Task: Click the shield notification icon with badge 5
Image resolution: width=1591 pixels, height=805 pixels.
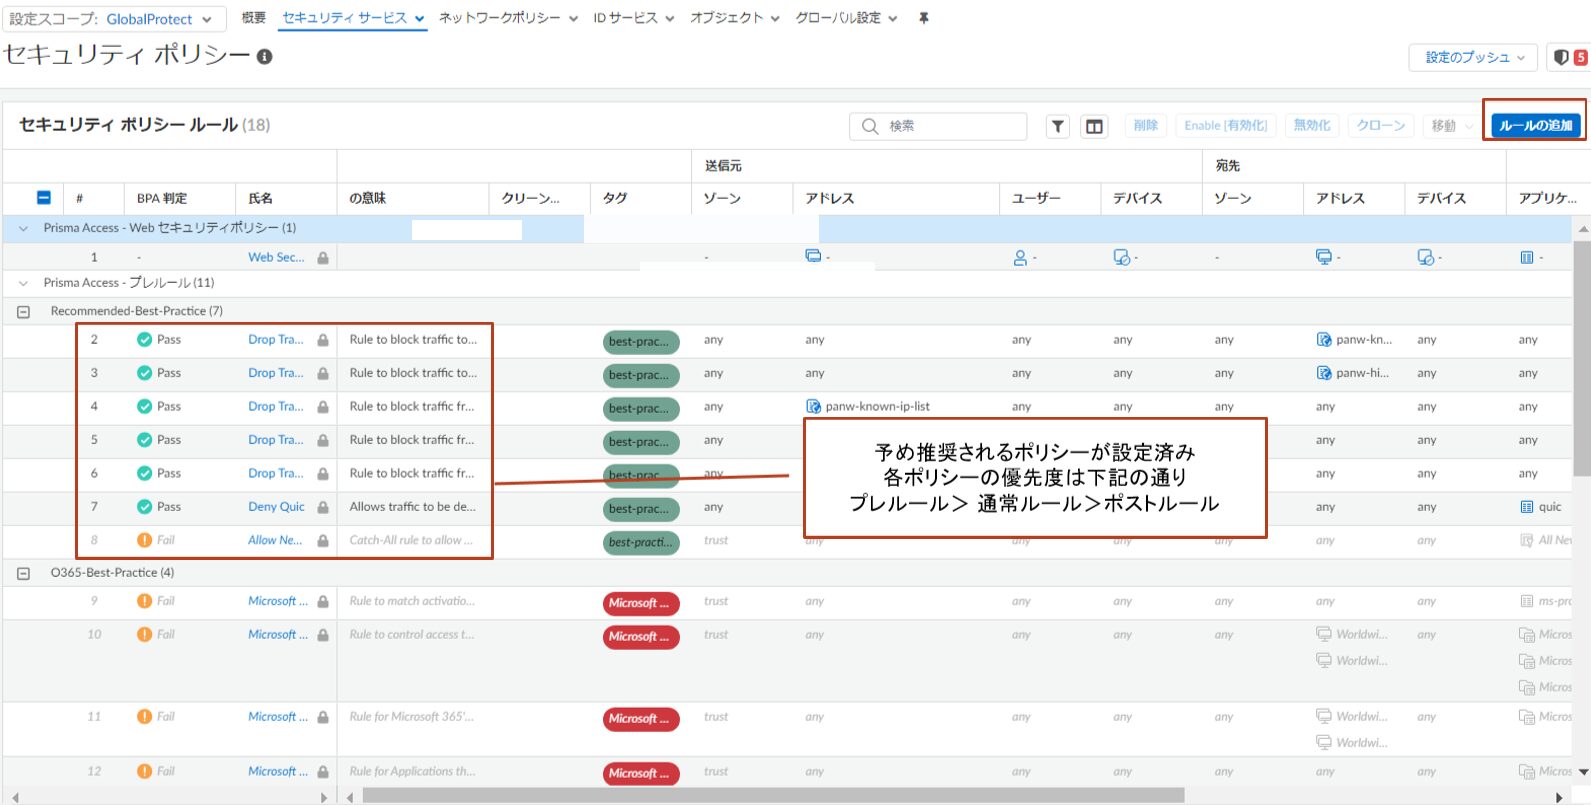Action: (x=1569, y=58)
